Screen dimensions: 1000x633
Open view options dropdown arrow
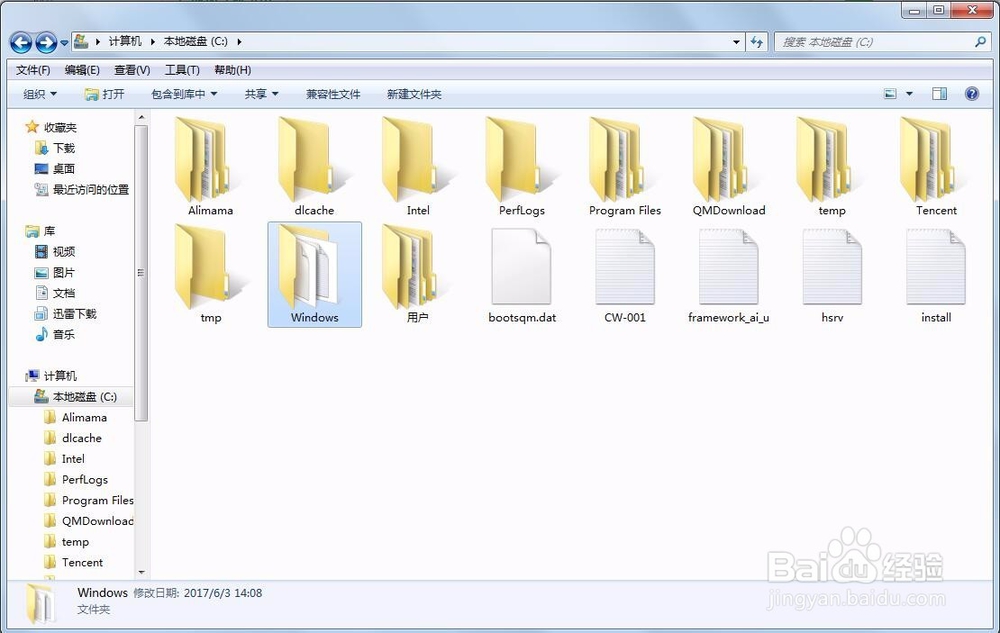point(909,94)
